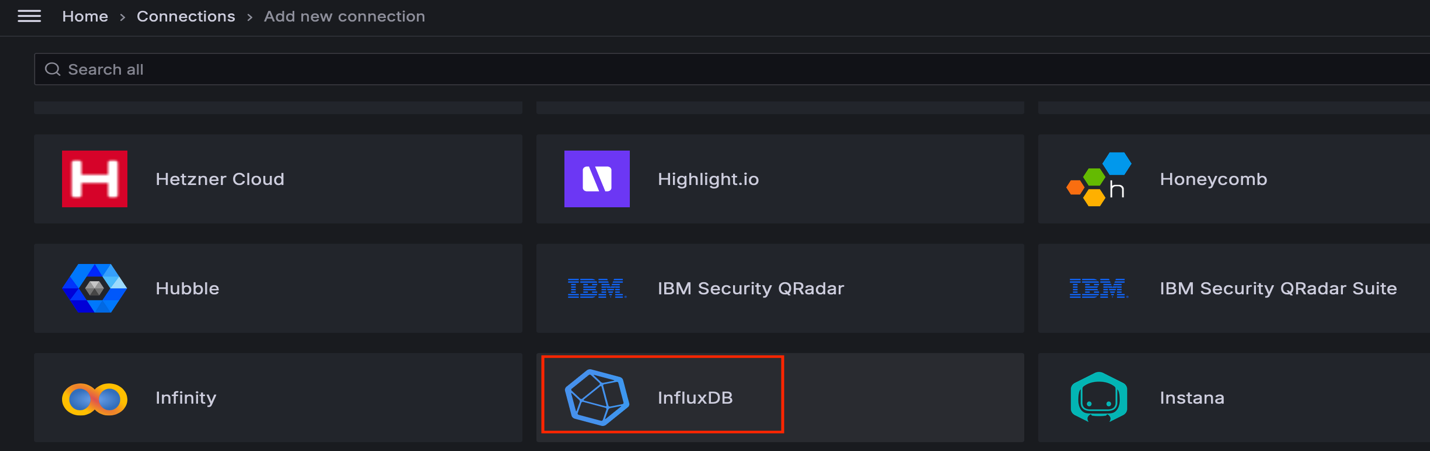Select the InfluxDB label
Screen dimensions: 1430x451
click(695, 397)
